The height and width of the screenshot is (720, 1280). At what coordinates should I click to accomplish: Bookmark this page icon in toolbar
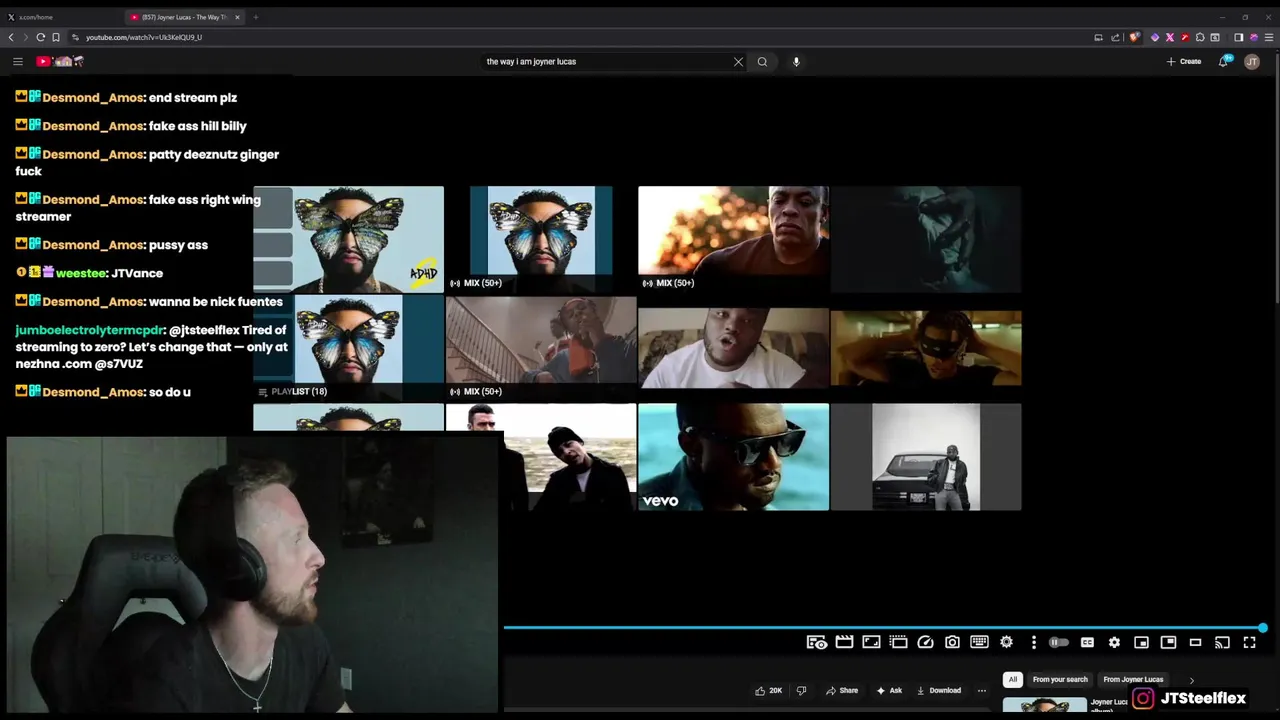pyautogui.click(x=56, y=37)
